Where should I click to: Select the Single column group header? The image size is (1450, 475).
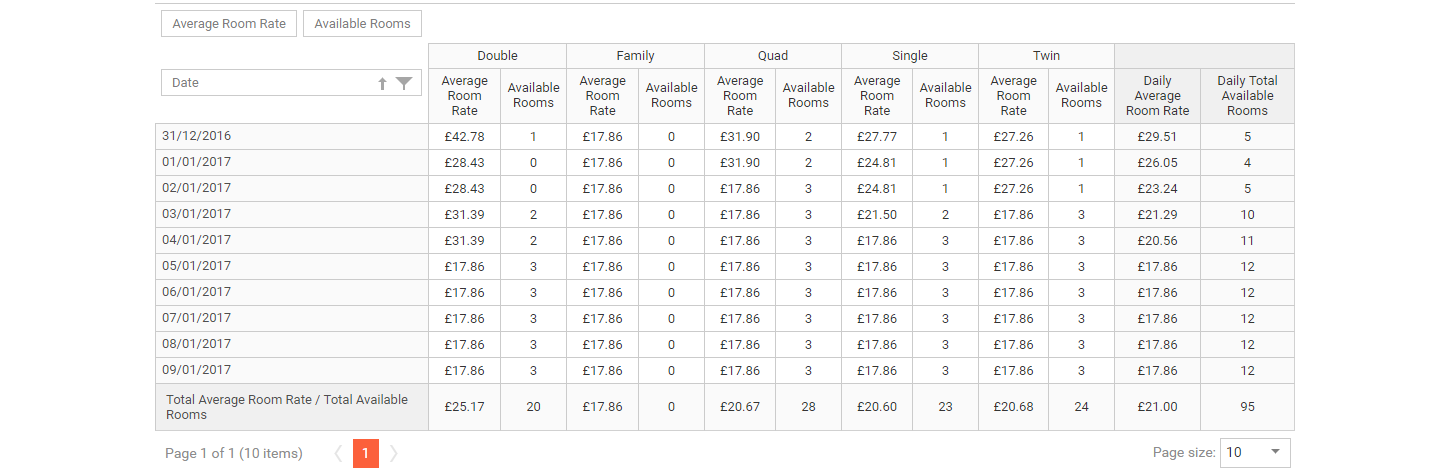click(x=910, y=56)
